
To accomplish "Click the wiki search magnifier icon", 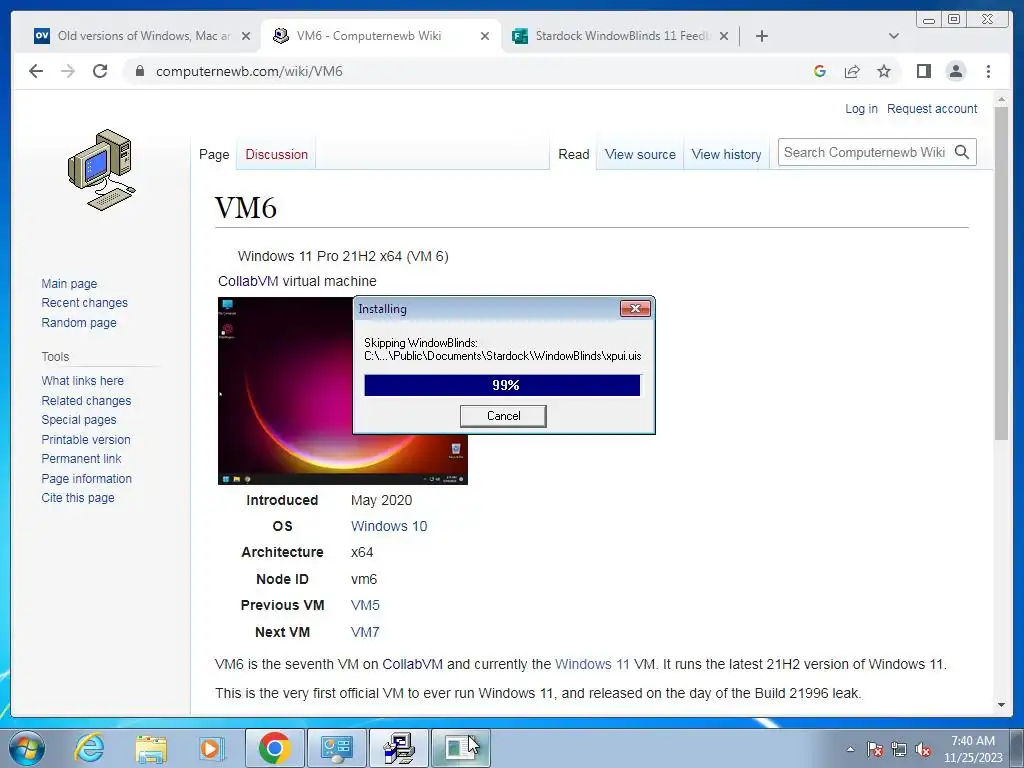I will point(961,152).
